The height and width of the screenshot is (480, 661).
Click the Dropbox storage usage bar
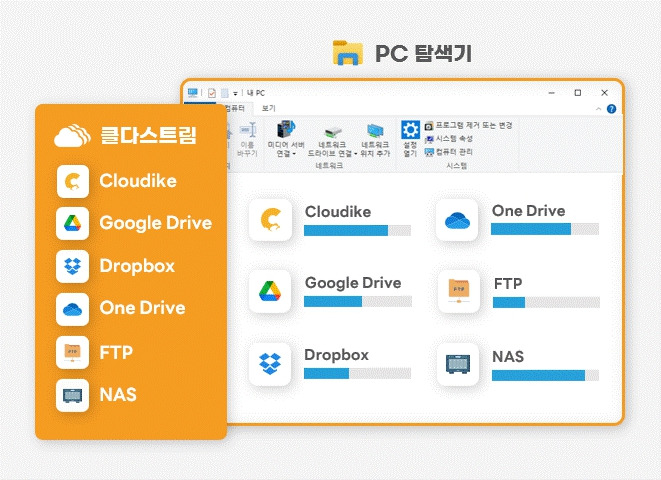357,373
